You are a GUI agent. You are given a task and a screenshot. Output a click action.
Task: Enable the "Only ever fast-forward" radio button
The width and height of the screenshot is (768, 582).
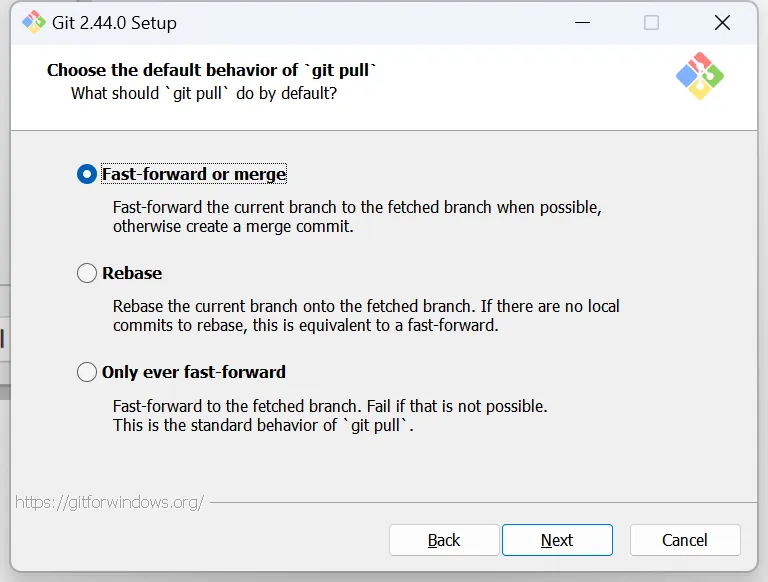pos(87,372)
